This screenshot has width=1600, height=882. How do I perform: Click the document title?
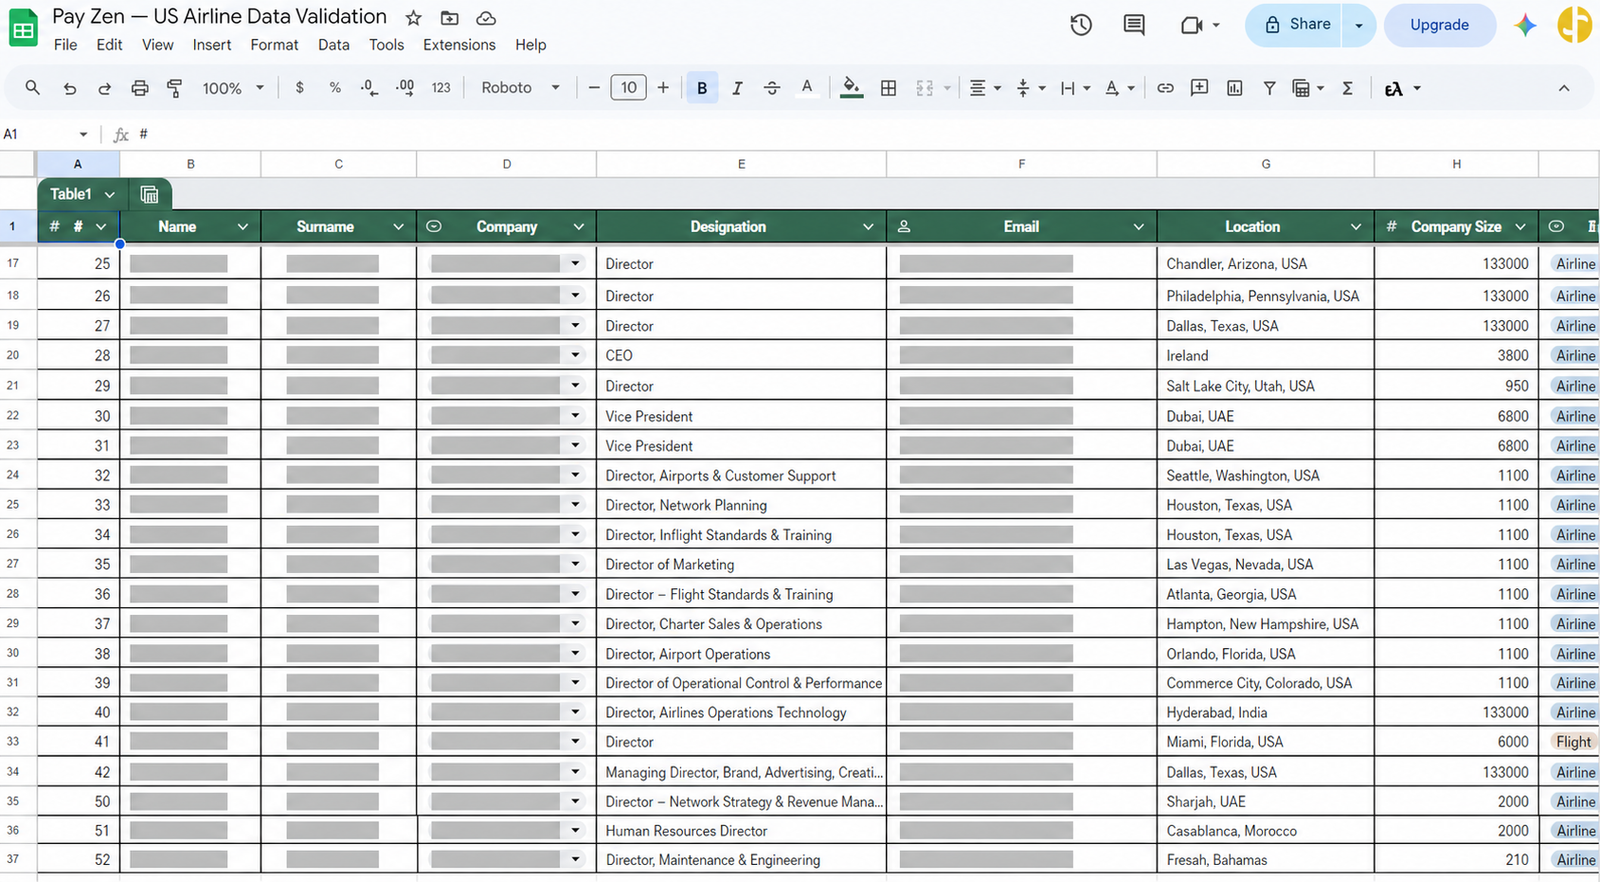219,17
